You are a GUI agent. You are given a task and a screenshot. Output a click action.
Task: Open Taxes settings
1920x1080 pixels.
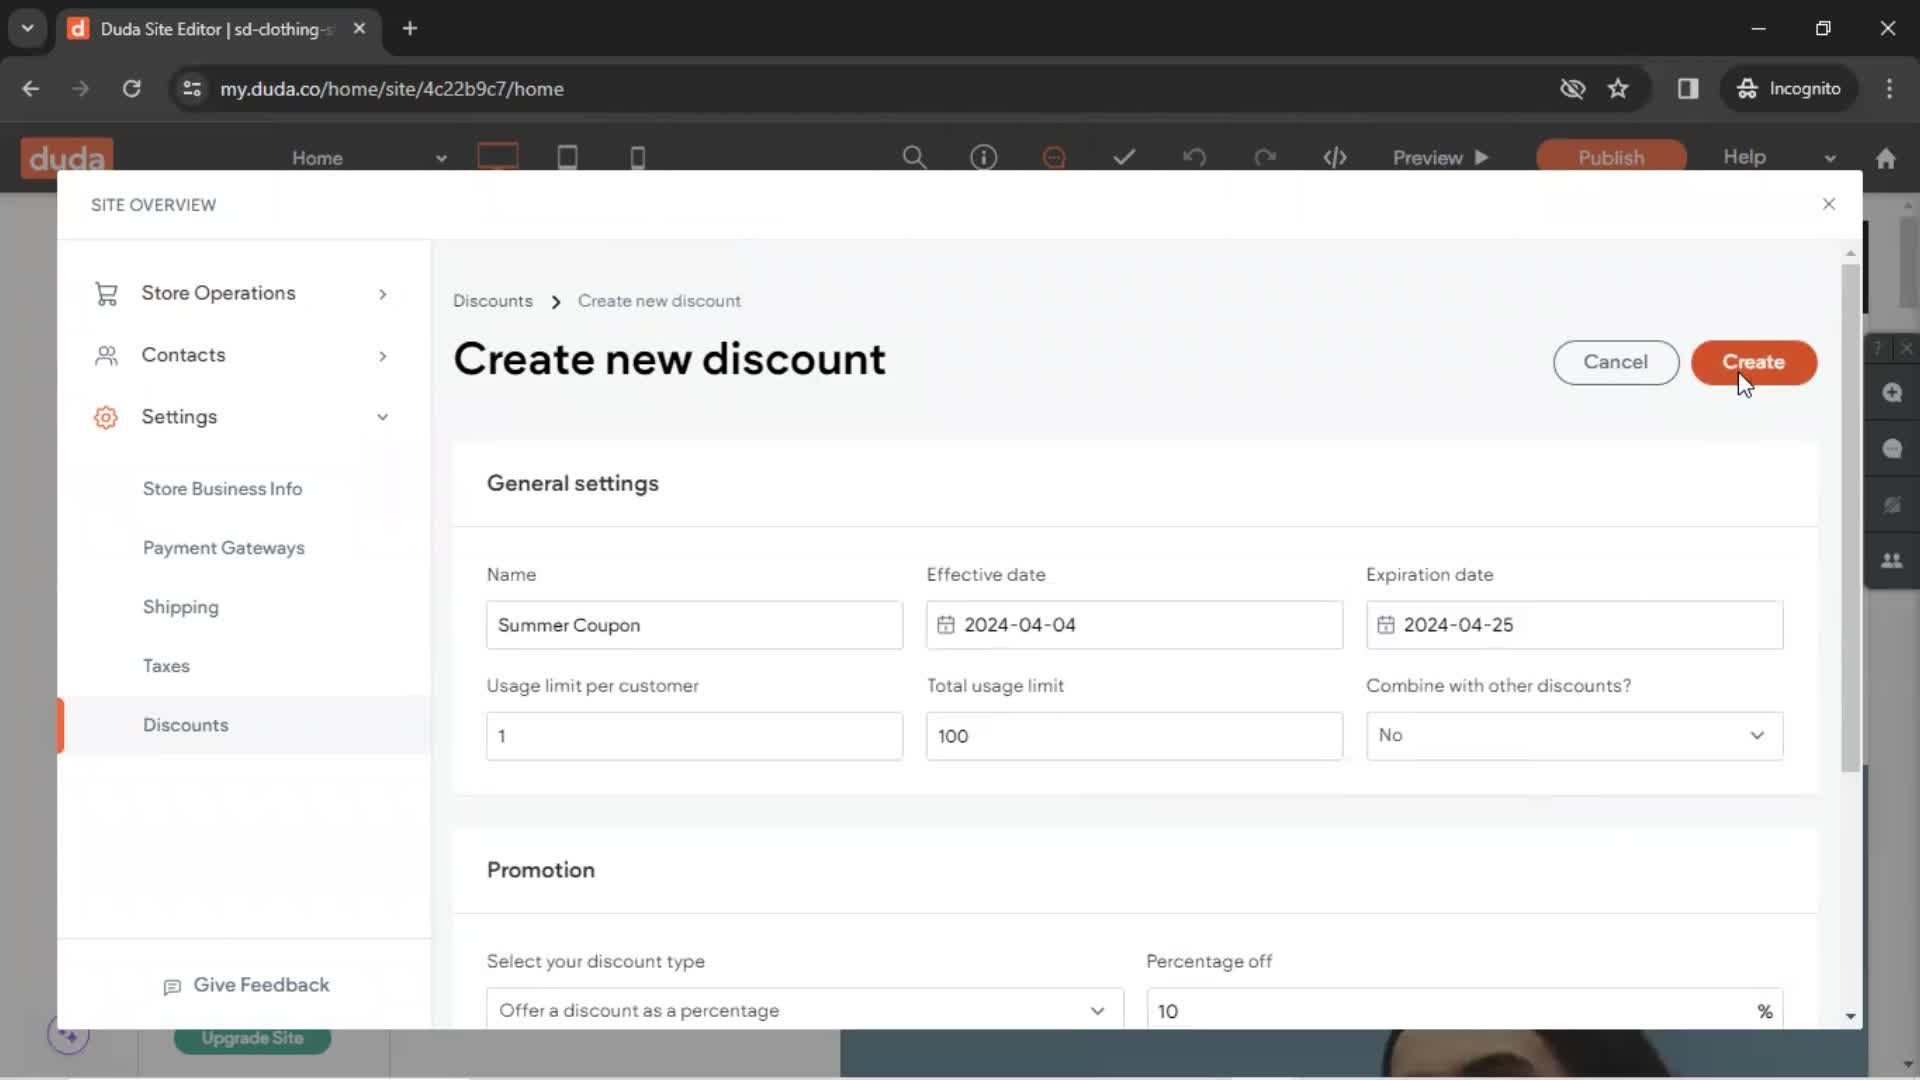[x=166, y=666]
